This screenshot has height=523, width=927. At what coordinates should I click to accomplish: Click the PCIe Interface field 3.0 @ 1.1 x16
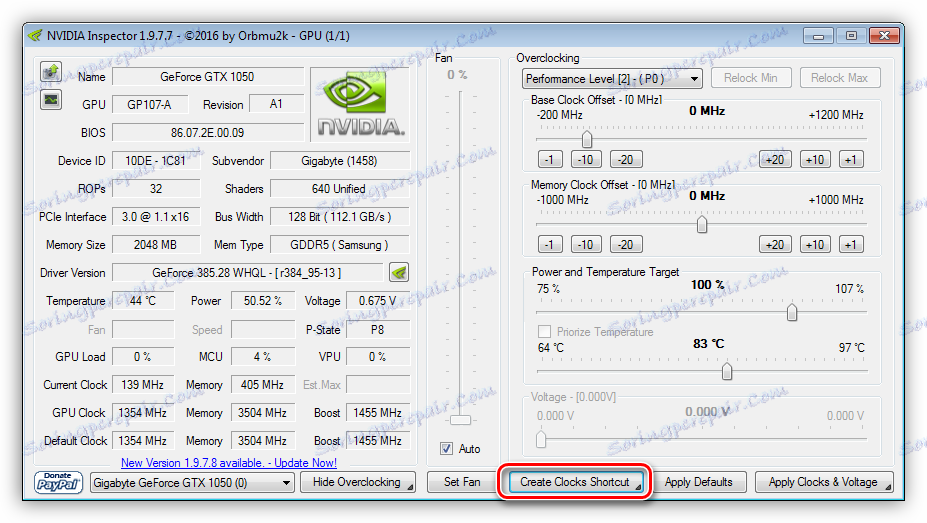(155, 217)
